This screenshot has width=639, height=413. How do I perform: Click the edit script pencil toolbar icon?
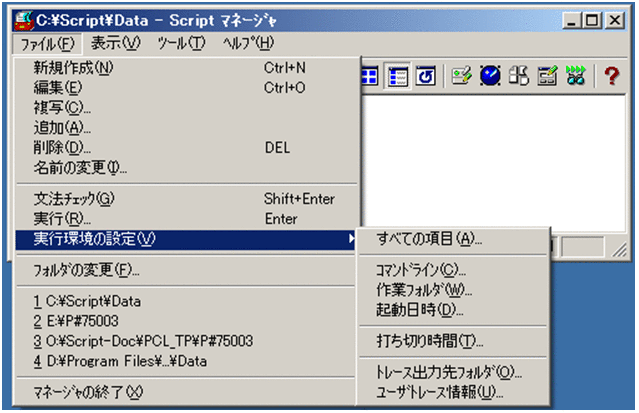461,76
